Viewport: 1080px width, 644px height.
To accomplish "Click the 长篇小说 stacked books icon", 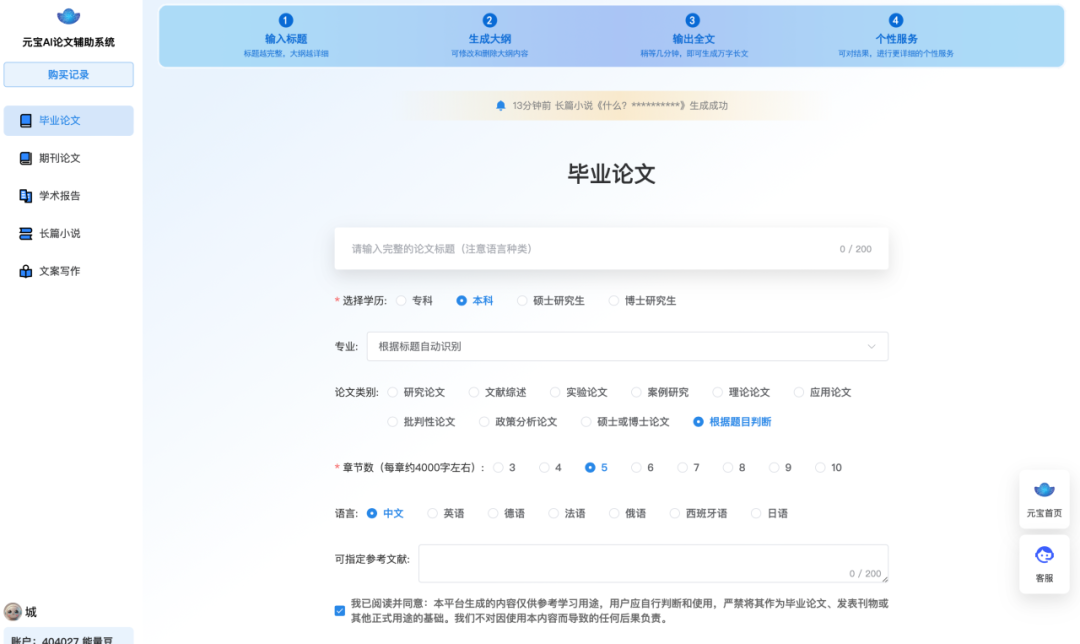I will coord(26,234).
